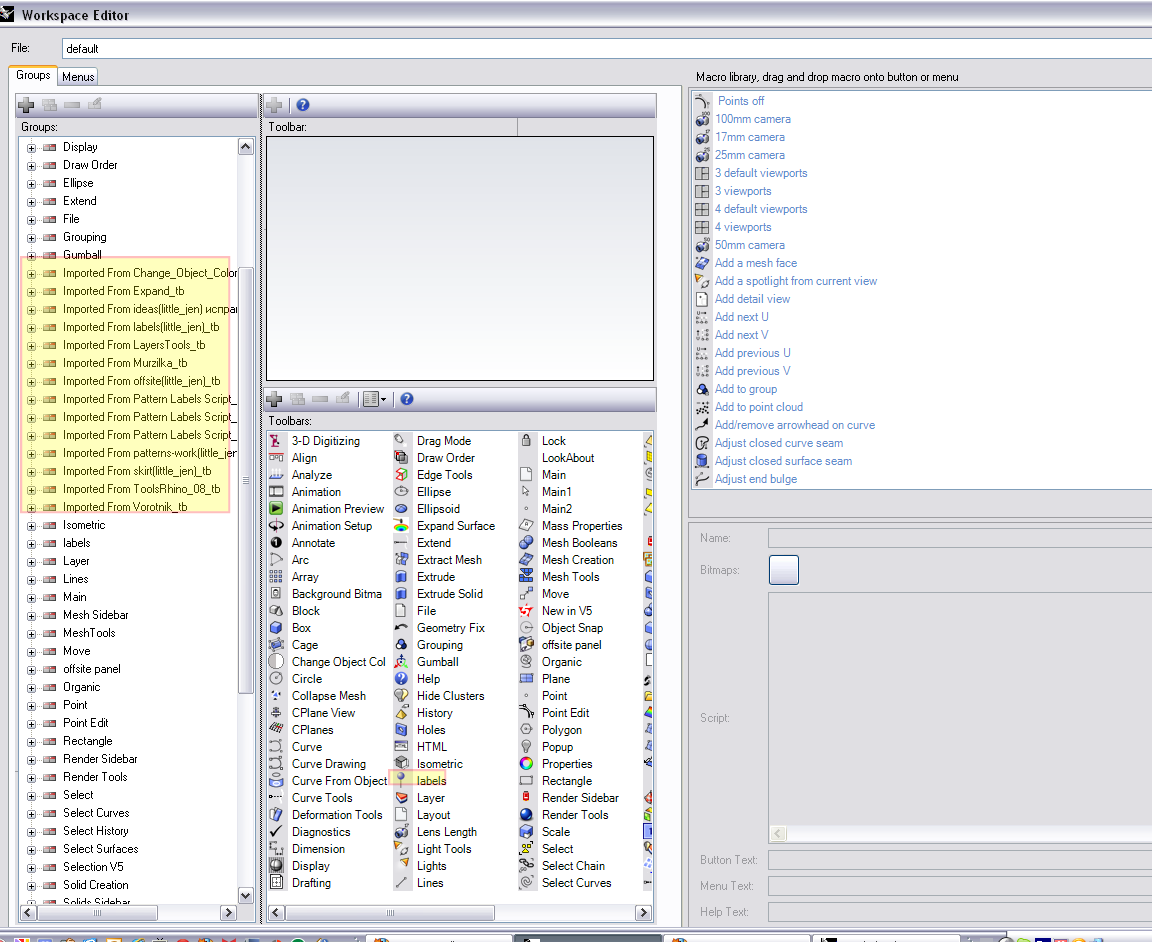The width and height of the screenshot is (1152, 942).
Task: Click the Render Tools sphere icon
Action: [526, 815]
